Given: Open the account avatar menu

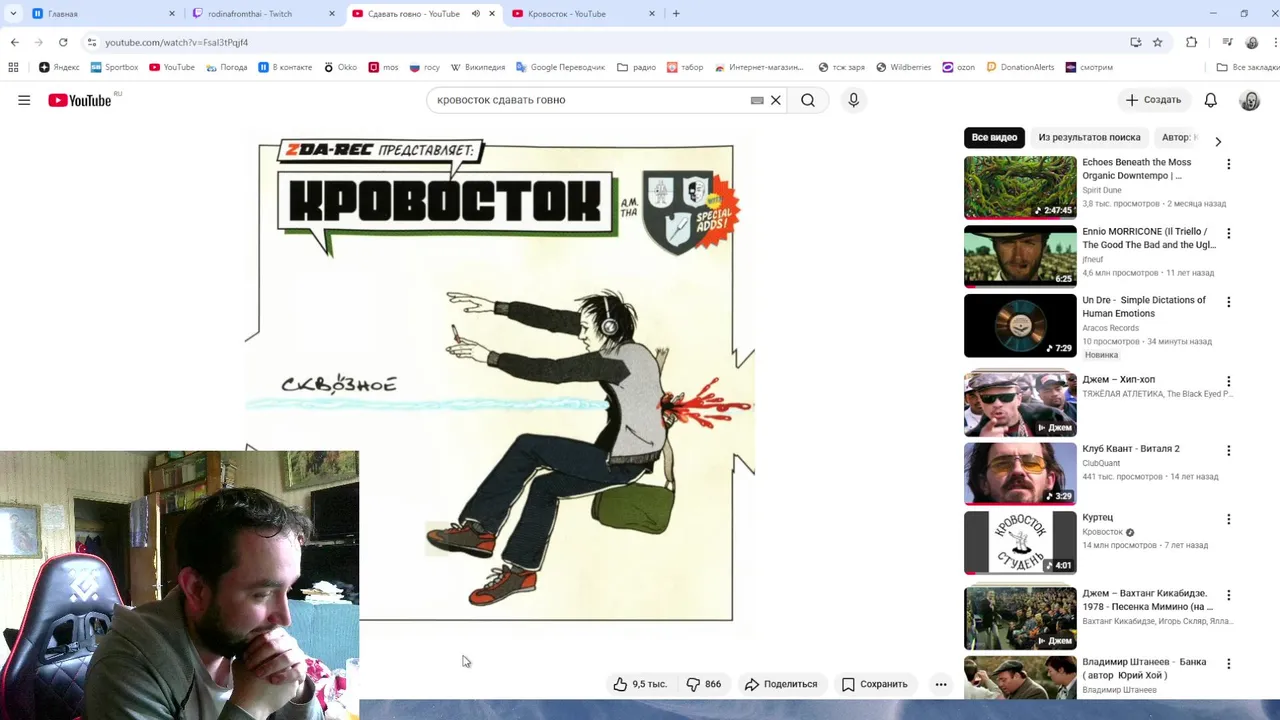Looking at the screenshot, I should (x=1250, y=100).
